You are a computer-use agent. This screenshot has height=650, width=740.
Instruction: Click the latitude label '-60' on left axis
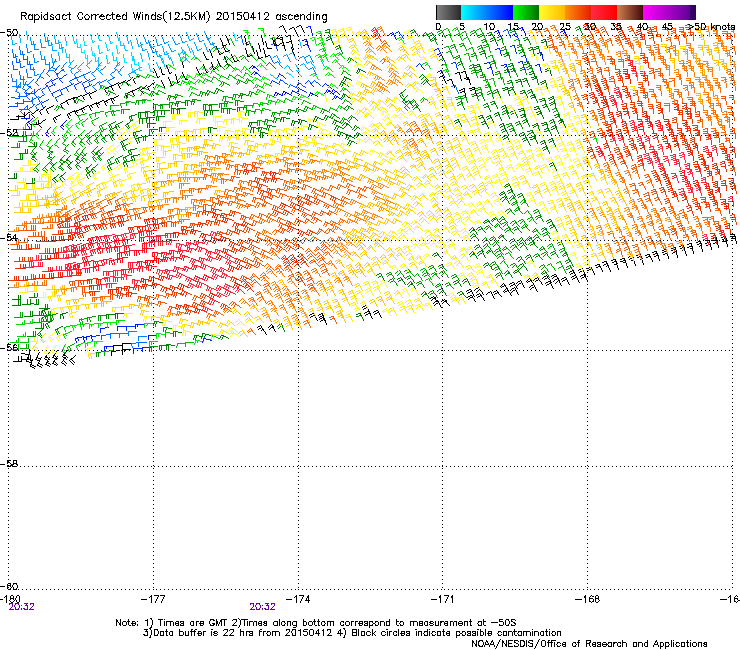[9, 586]
